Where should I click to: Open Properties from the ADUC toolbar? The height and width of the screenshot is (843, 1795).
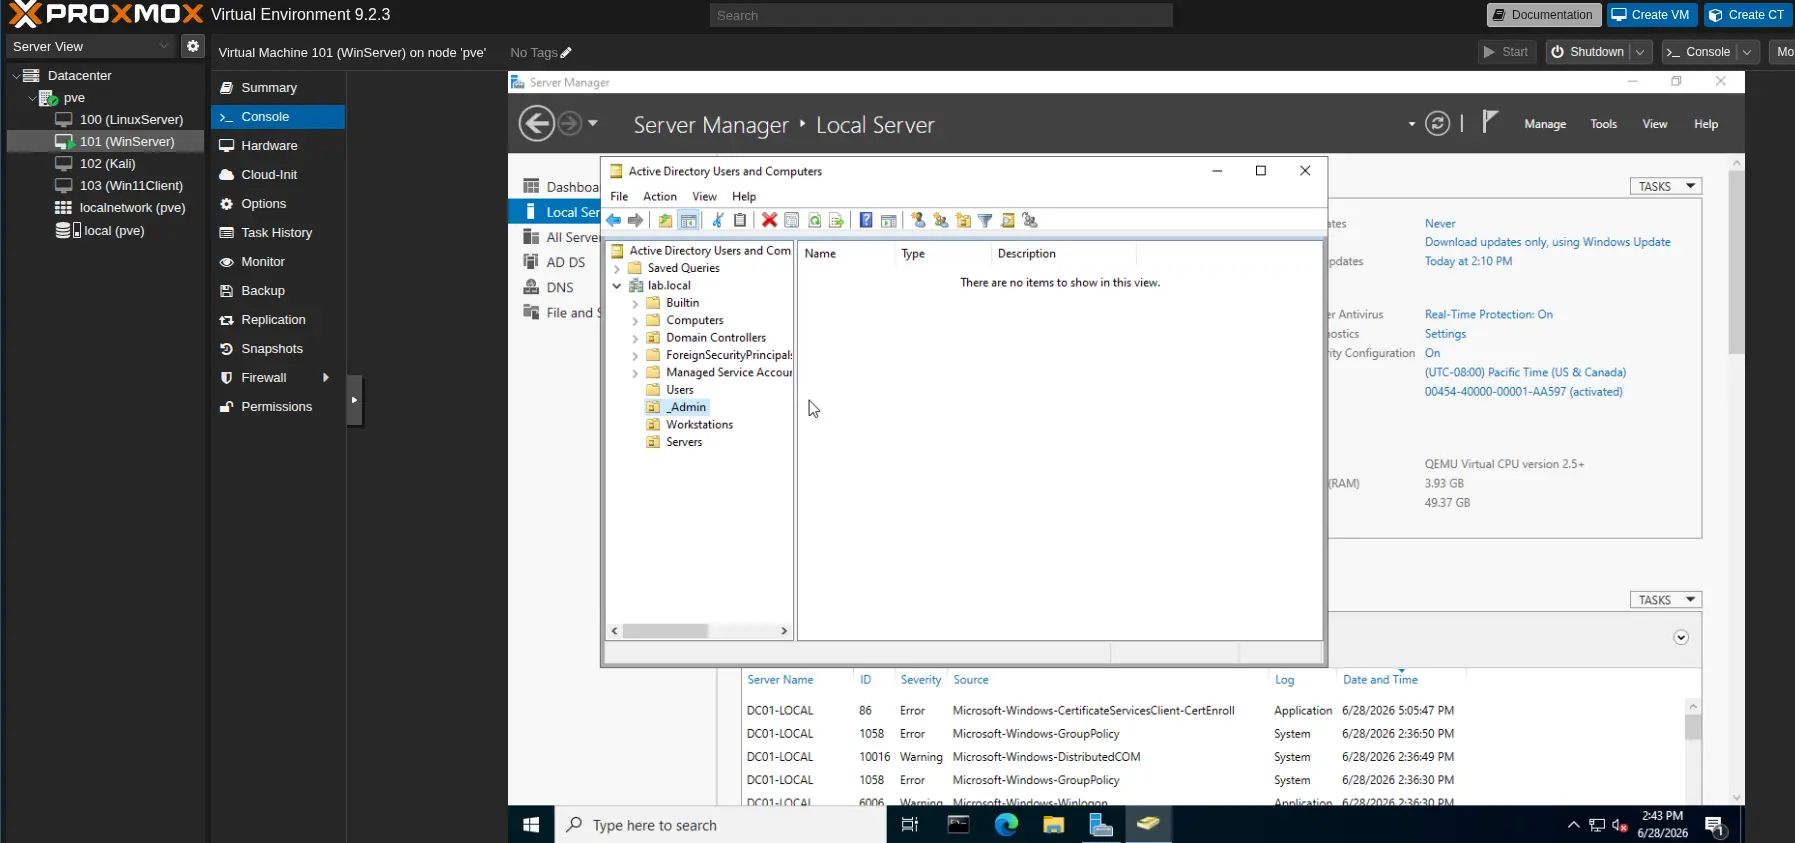pyautogui.click(x=791, y=220)
